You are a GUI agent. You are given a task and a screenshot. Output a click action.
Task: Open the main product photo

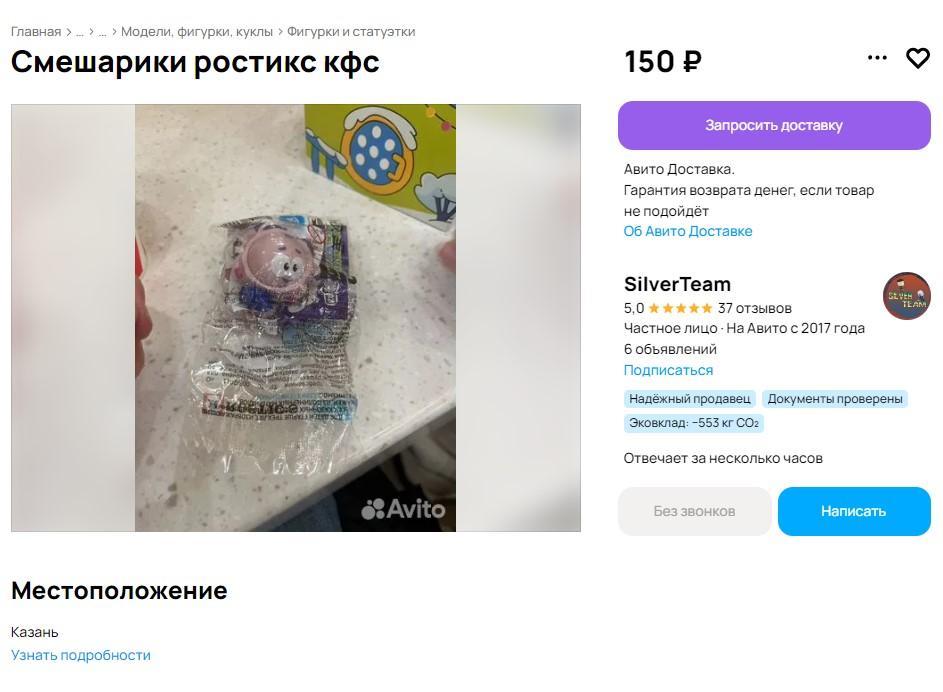tap(295, 318)
